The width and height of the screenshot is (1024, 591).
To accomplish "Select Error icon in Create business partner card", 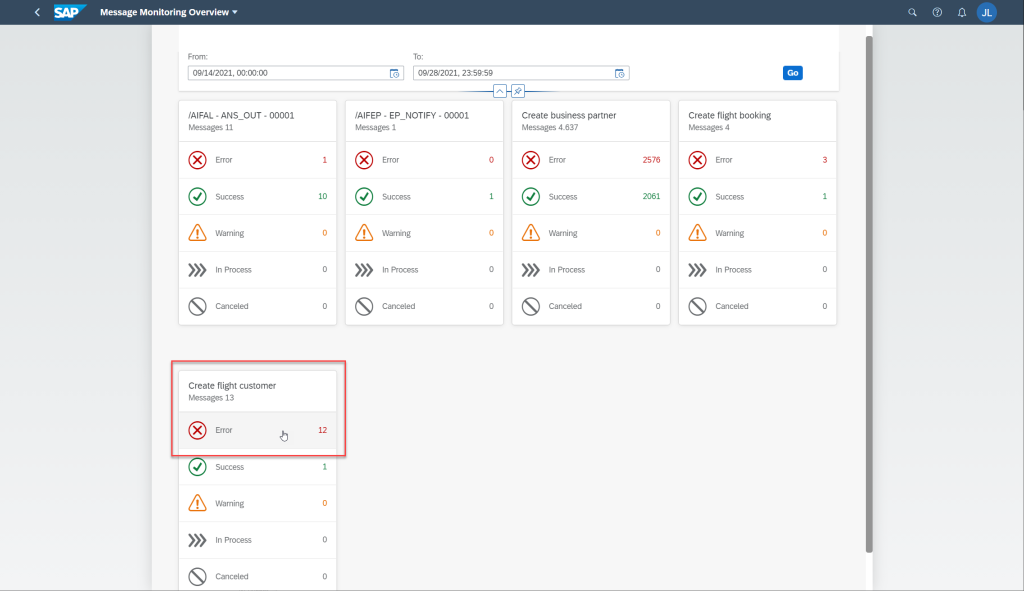I will coord(531,160).
